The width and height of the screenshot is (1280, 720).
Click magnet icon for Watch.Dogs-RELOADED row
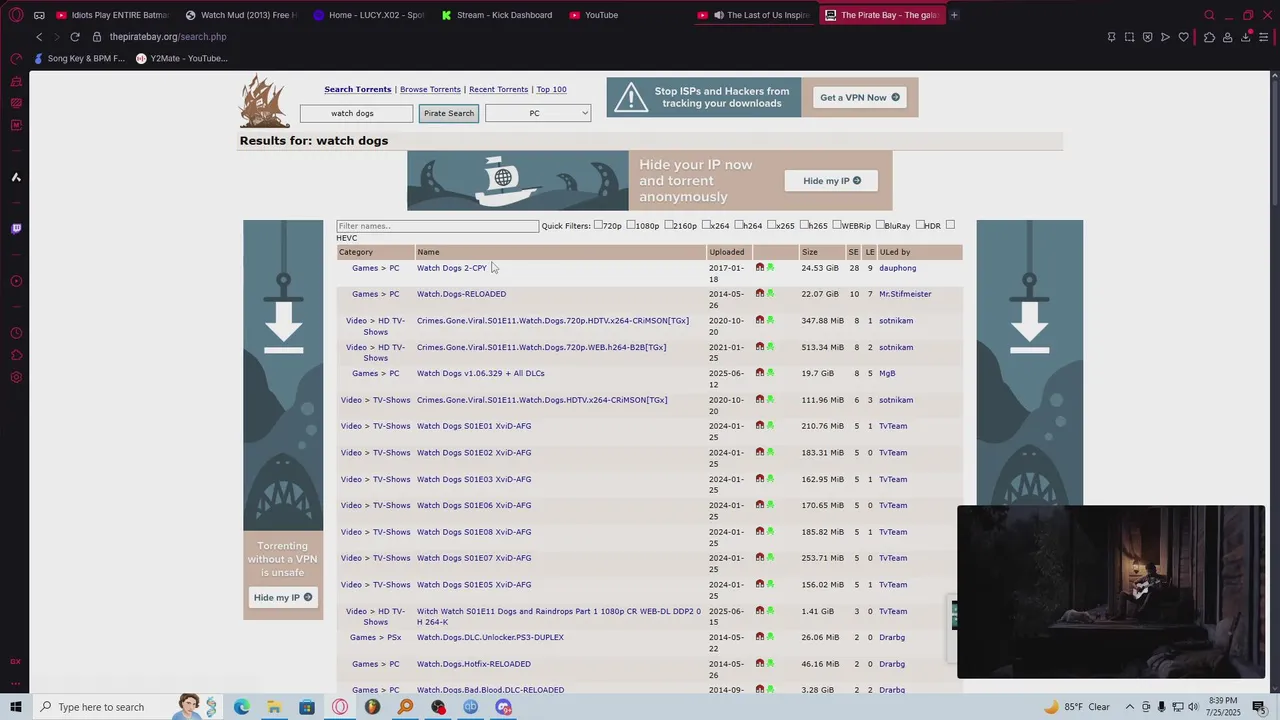click(760, 294)
